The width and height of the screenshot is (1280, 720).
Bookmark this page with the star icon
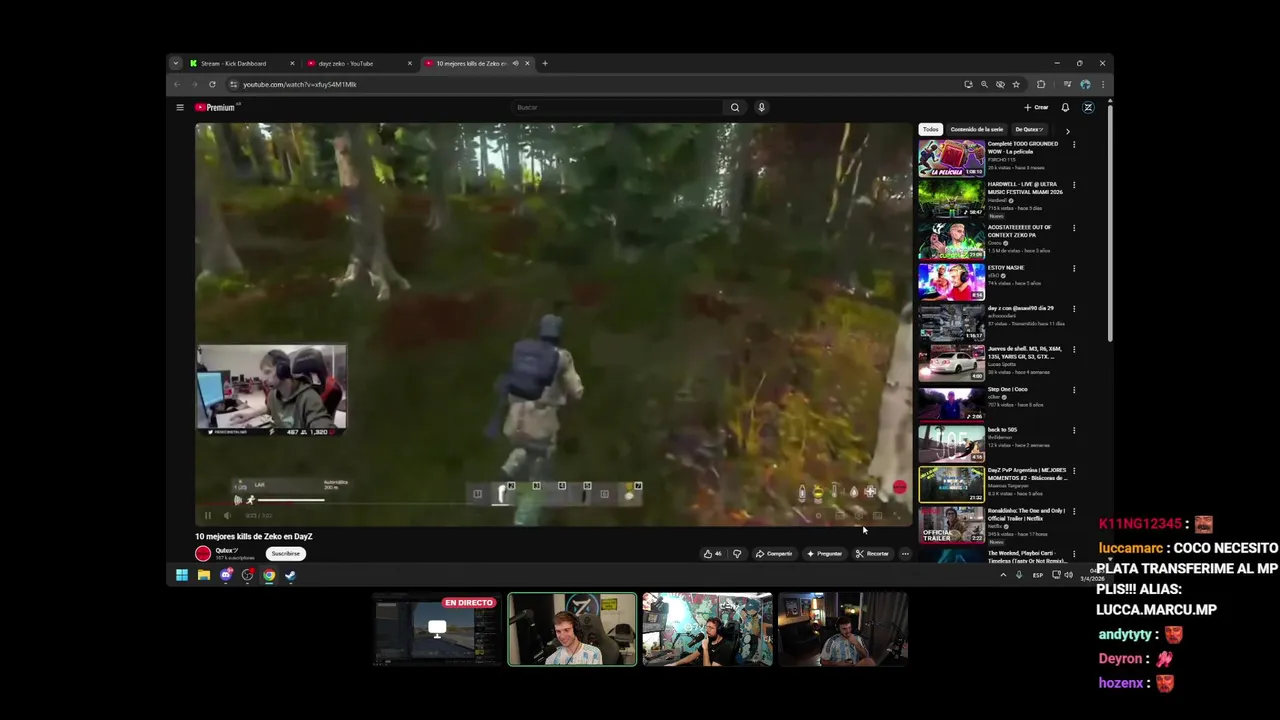[1016, 84]
